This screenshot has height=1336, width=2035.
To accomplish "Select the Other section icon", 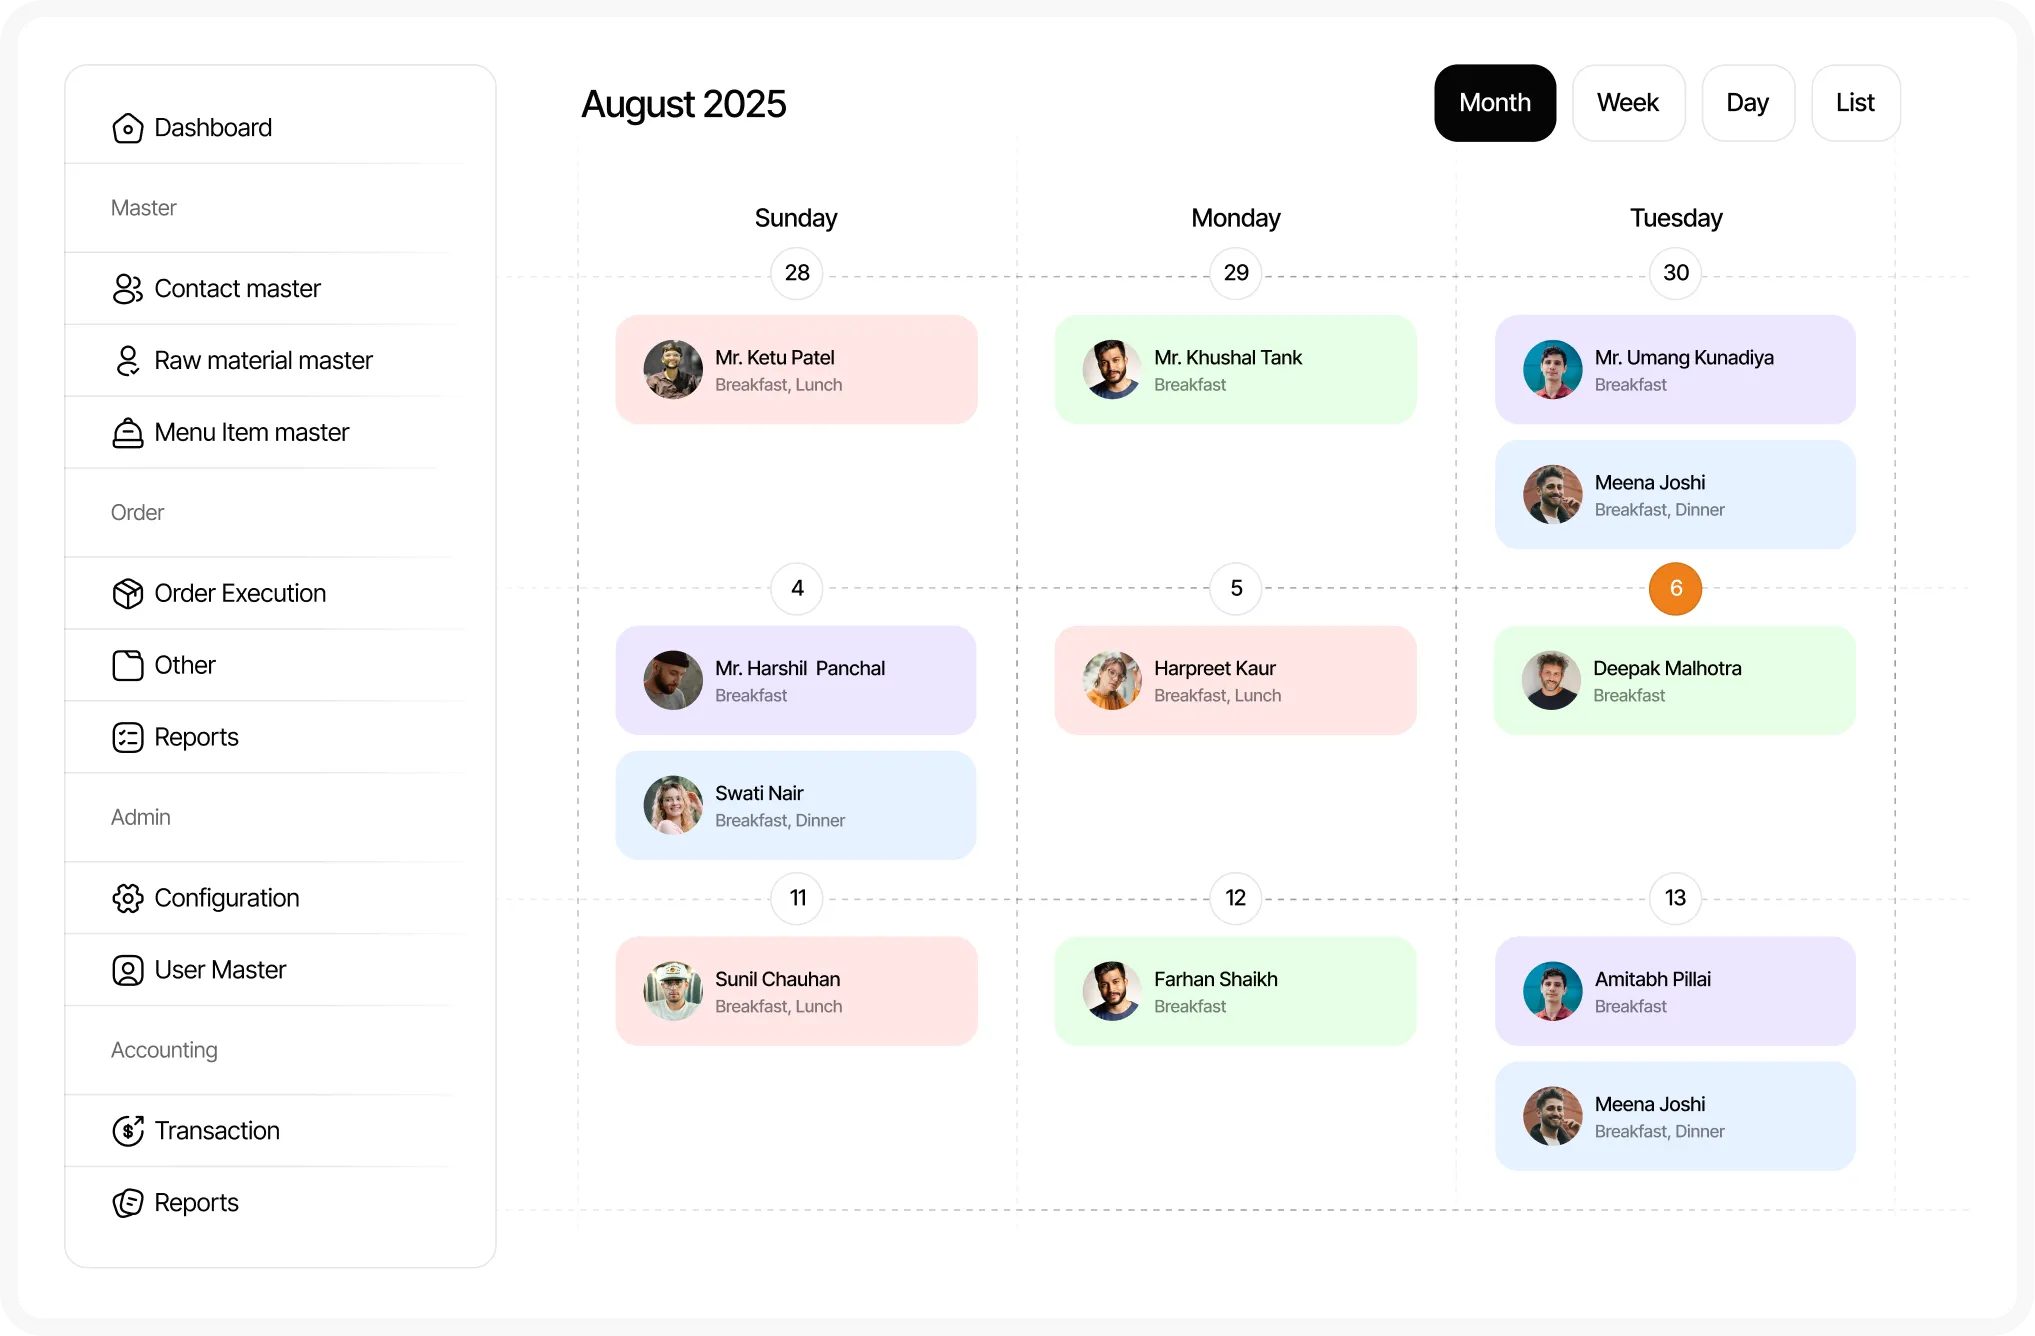I will [x=128, y=665].
